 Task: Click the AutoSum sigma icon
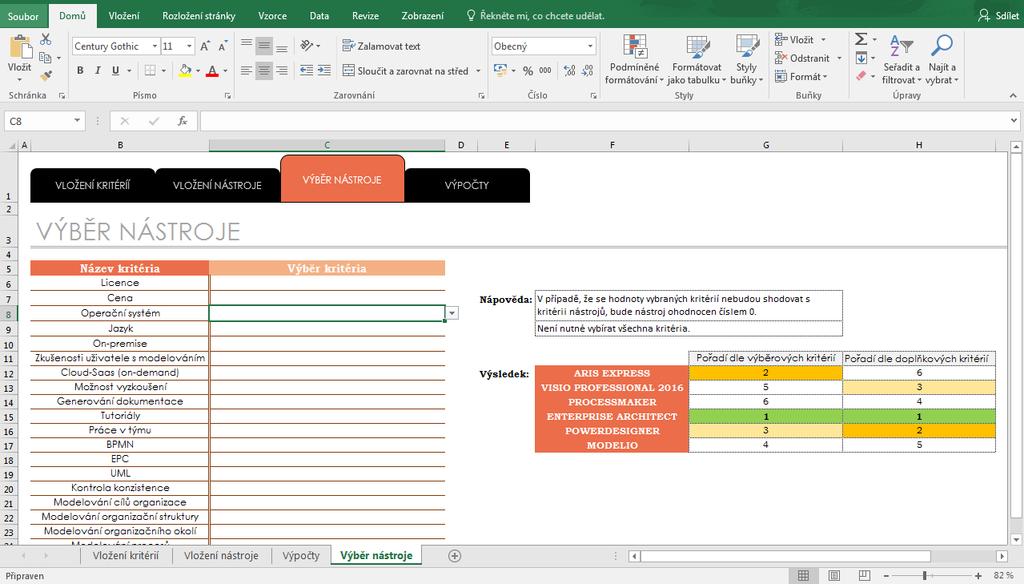point(861,39)
